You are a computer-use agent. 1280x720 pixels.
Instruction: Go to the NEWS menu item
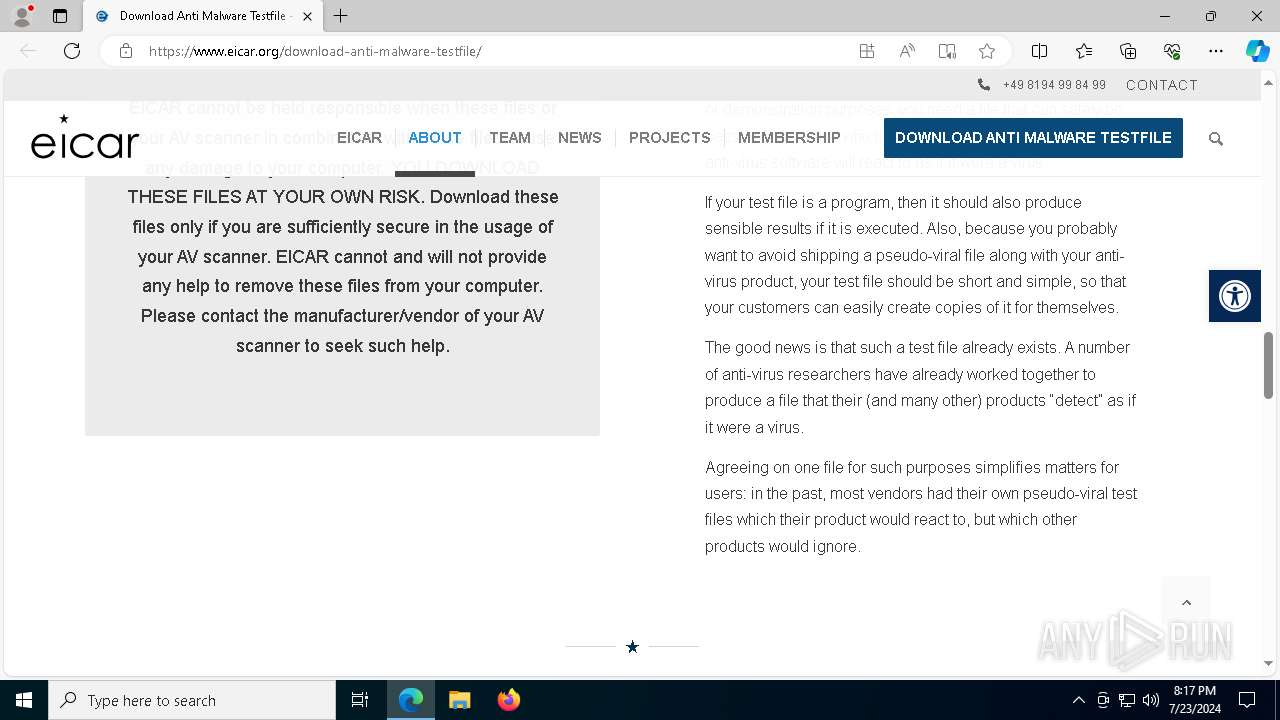tap(580, 138)
